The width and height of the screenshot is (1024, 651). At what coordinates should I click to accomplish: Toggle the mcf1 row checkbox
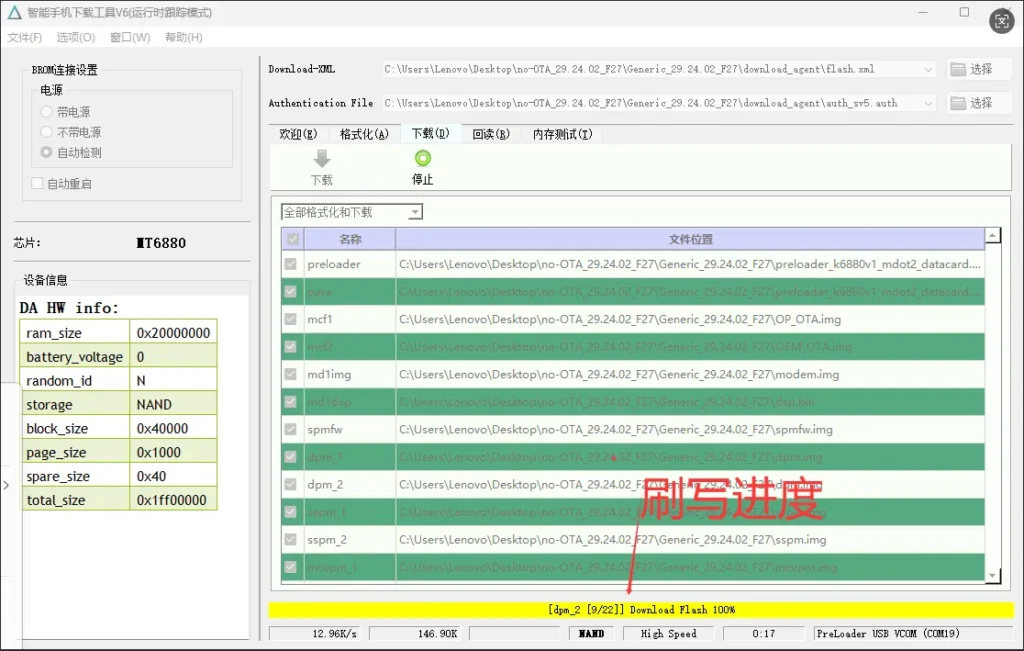point(291,319)
